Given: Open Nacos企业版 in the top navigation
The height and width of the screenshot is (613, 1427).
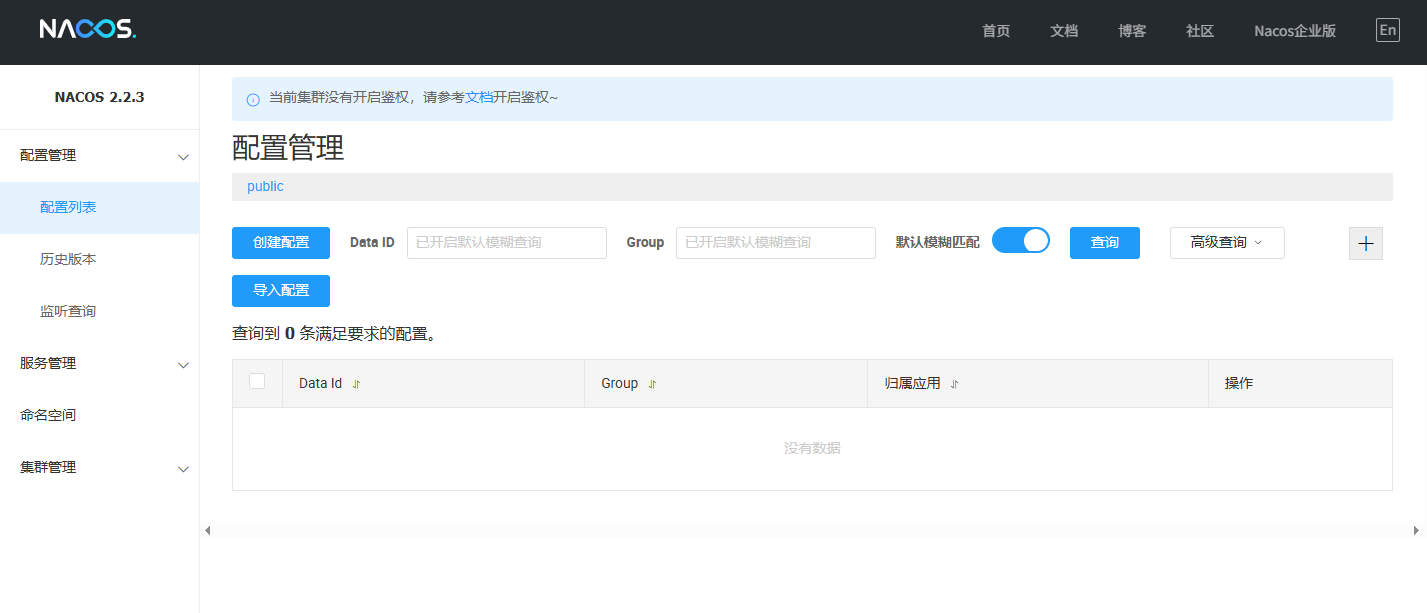Looking at the screenshot, I should 1295,31.
